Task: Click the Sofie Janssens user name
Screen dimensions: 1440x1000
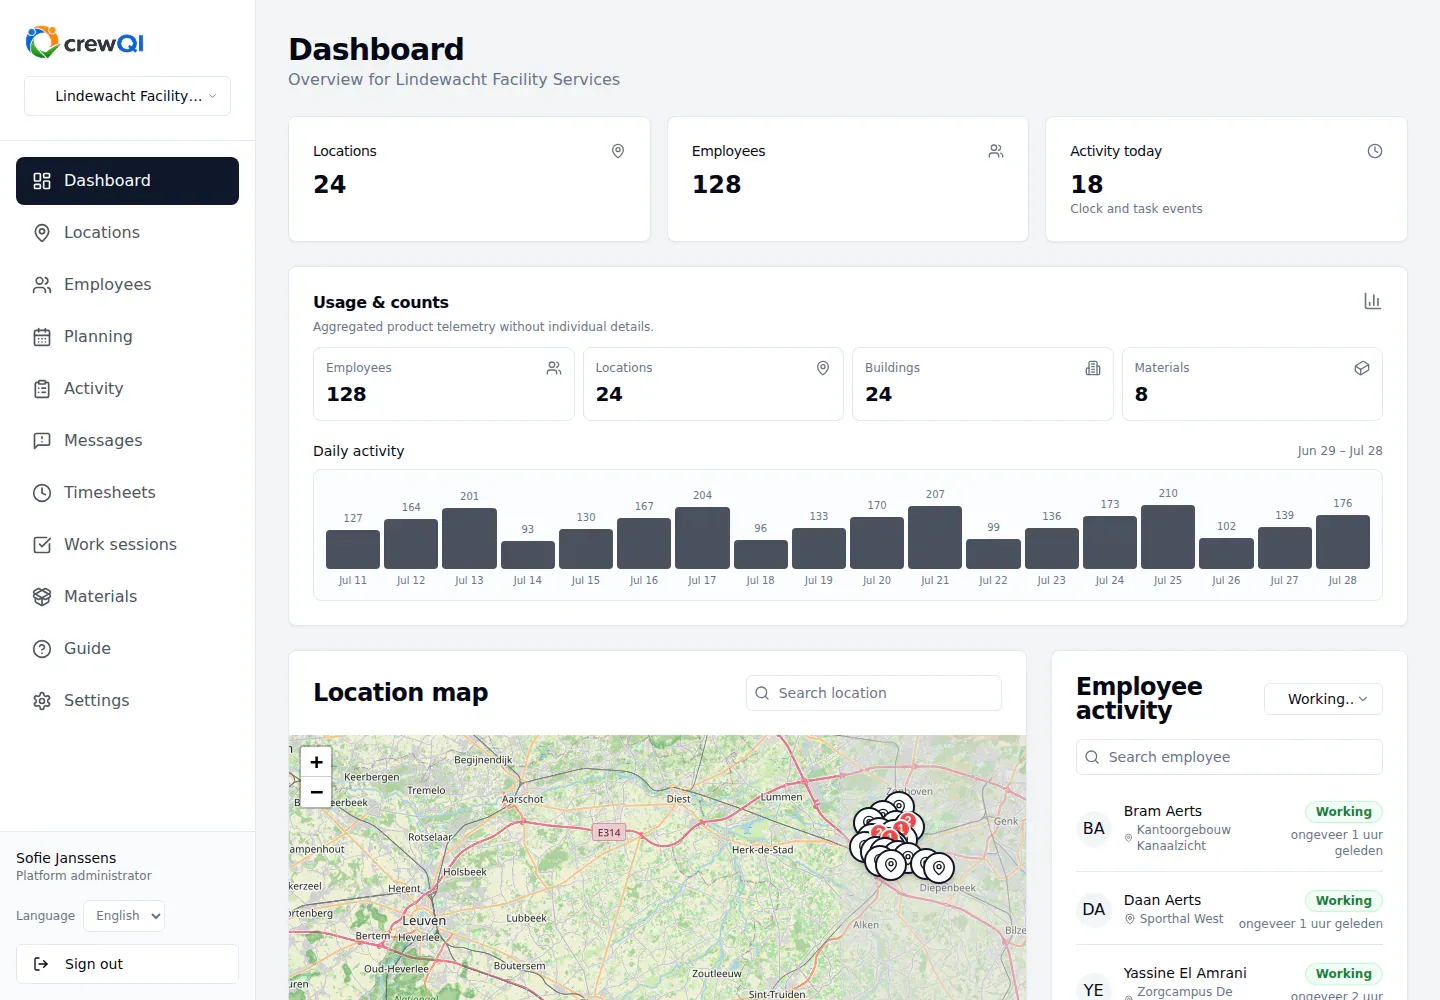Action: [x=66, y=858]
